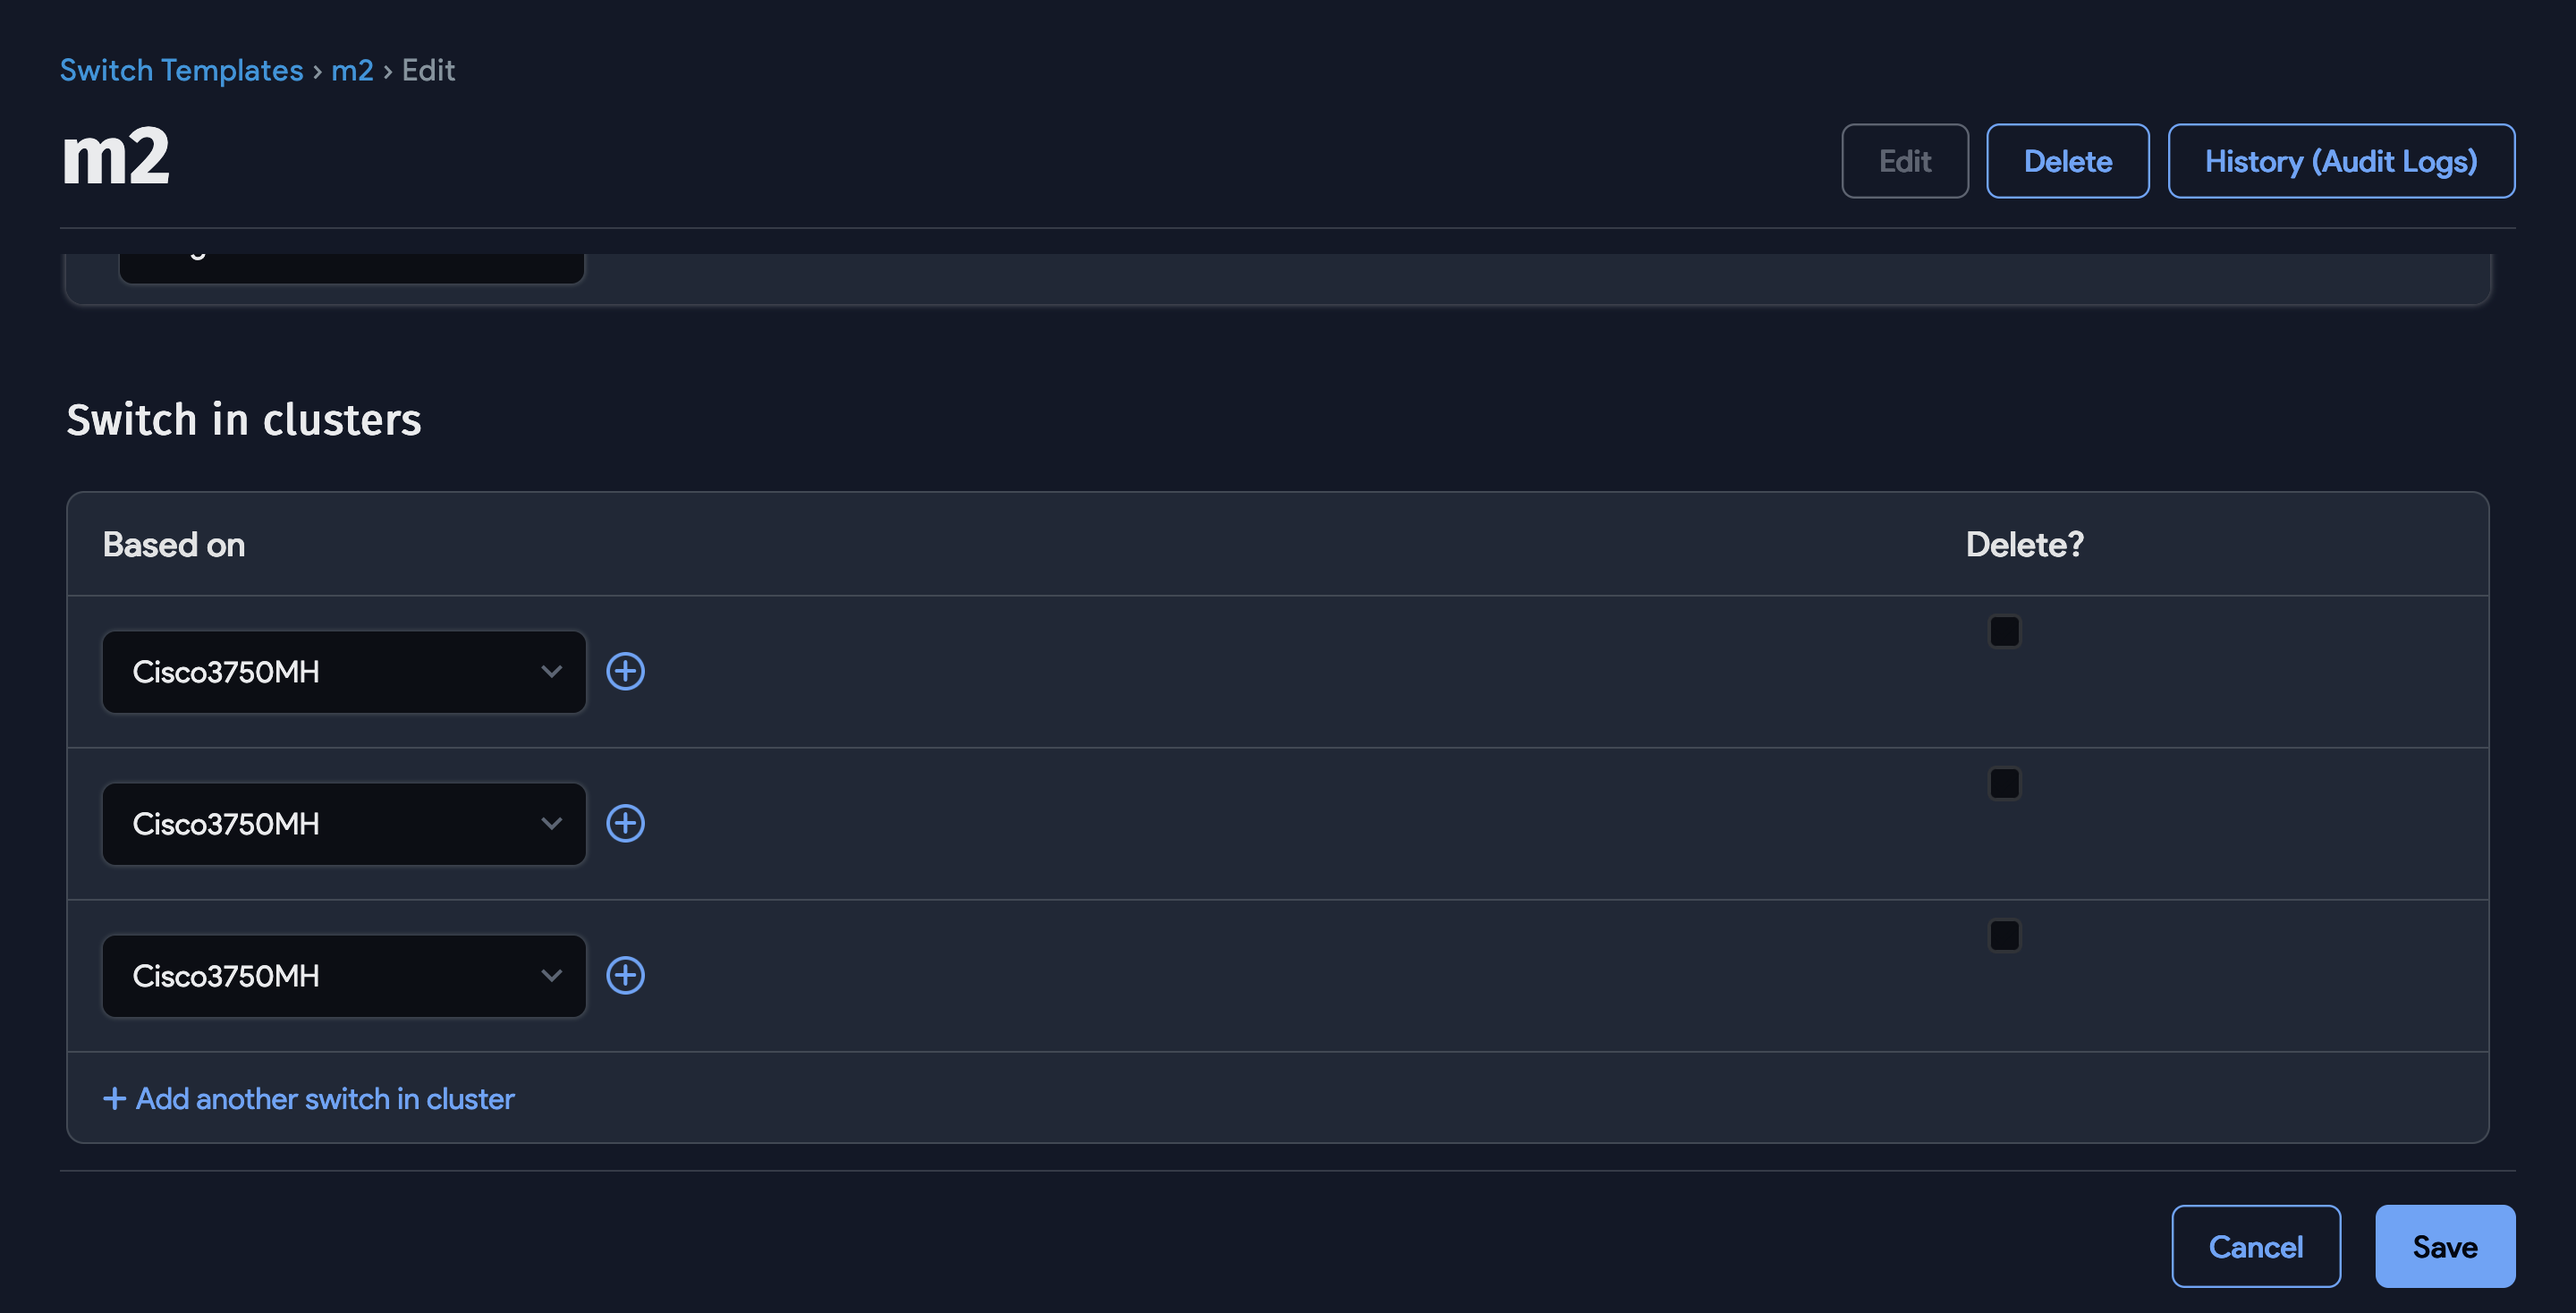Open History (Audit Logs)
This screenshot has width=2576, height=1313.
(2340, 161)
